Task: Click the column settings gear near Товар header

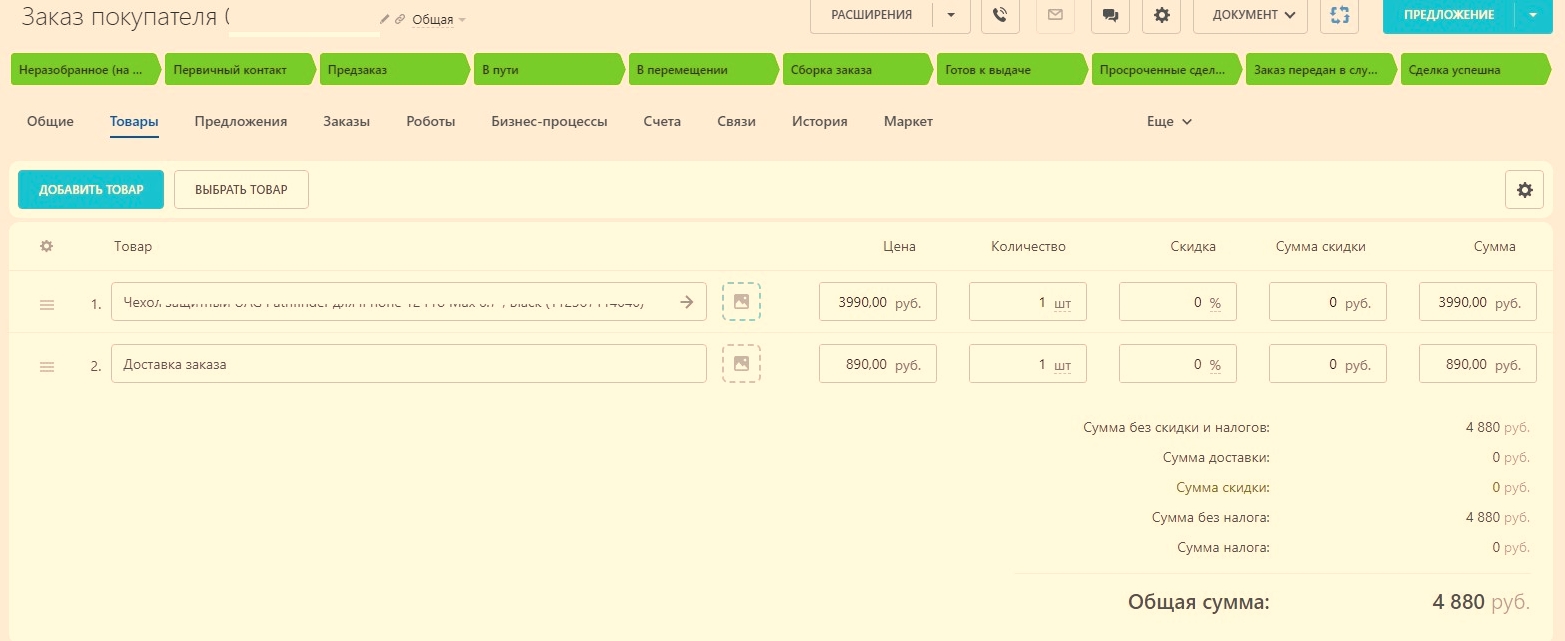Action: (x=46, y=246)
